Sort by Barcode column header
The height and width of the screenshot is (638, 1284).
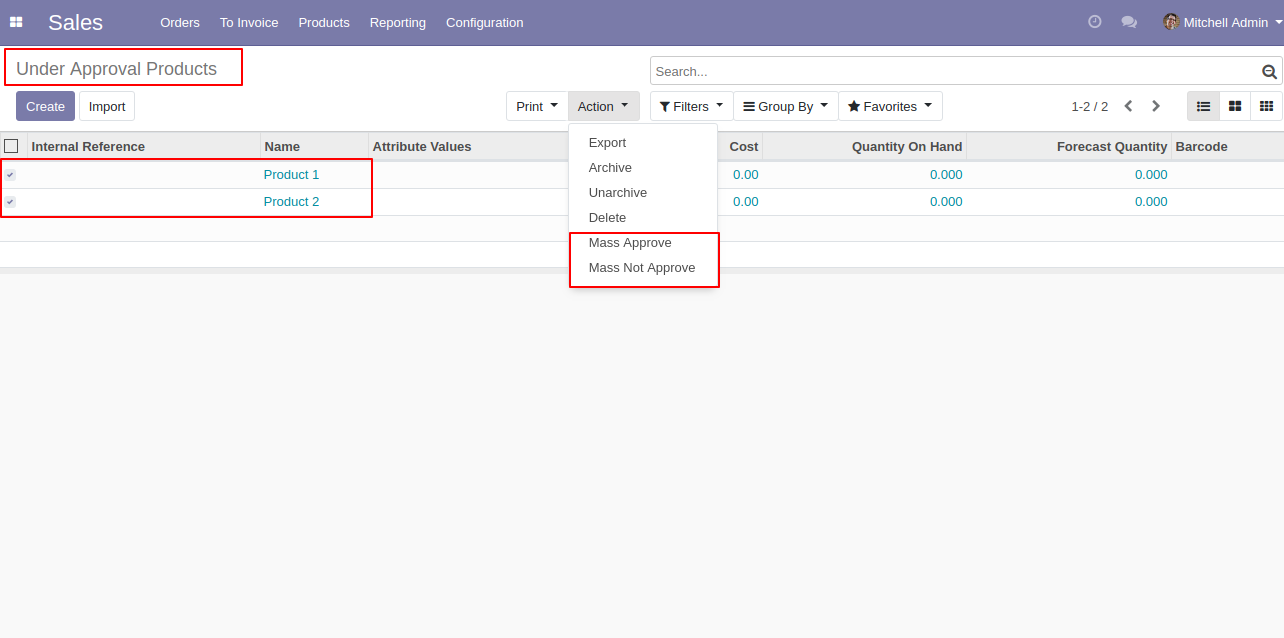tap(1227, 146)
